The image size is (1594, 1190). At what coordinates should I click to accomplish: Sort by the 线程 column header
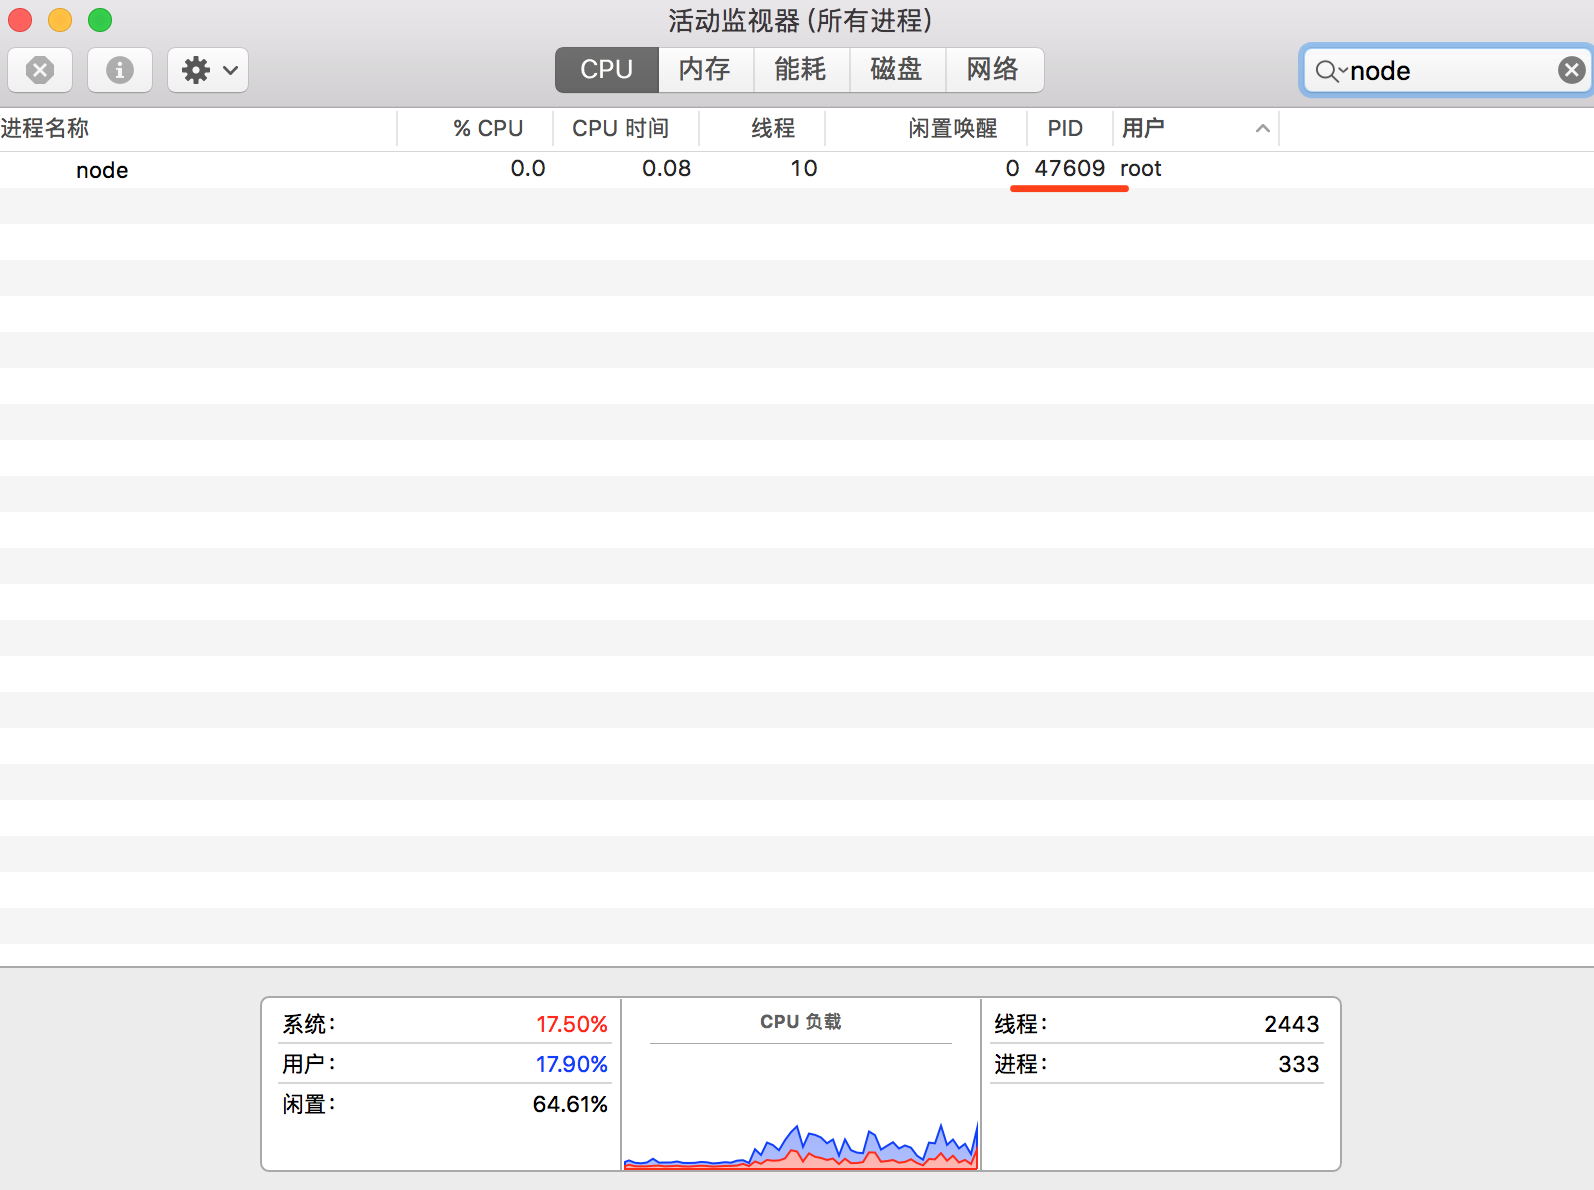click(762, 129)
